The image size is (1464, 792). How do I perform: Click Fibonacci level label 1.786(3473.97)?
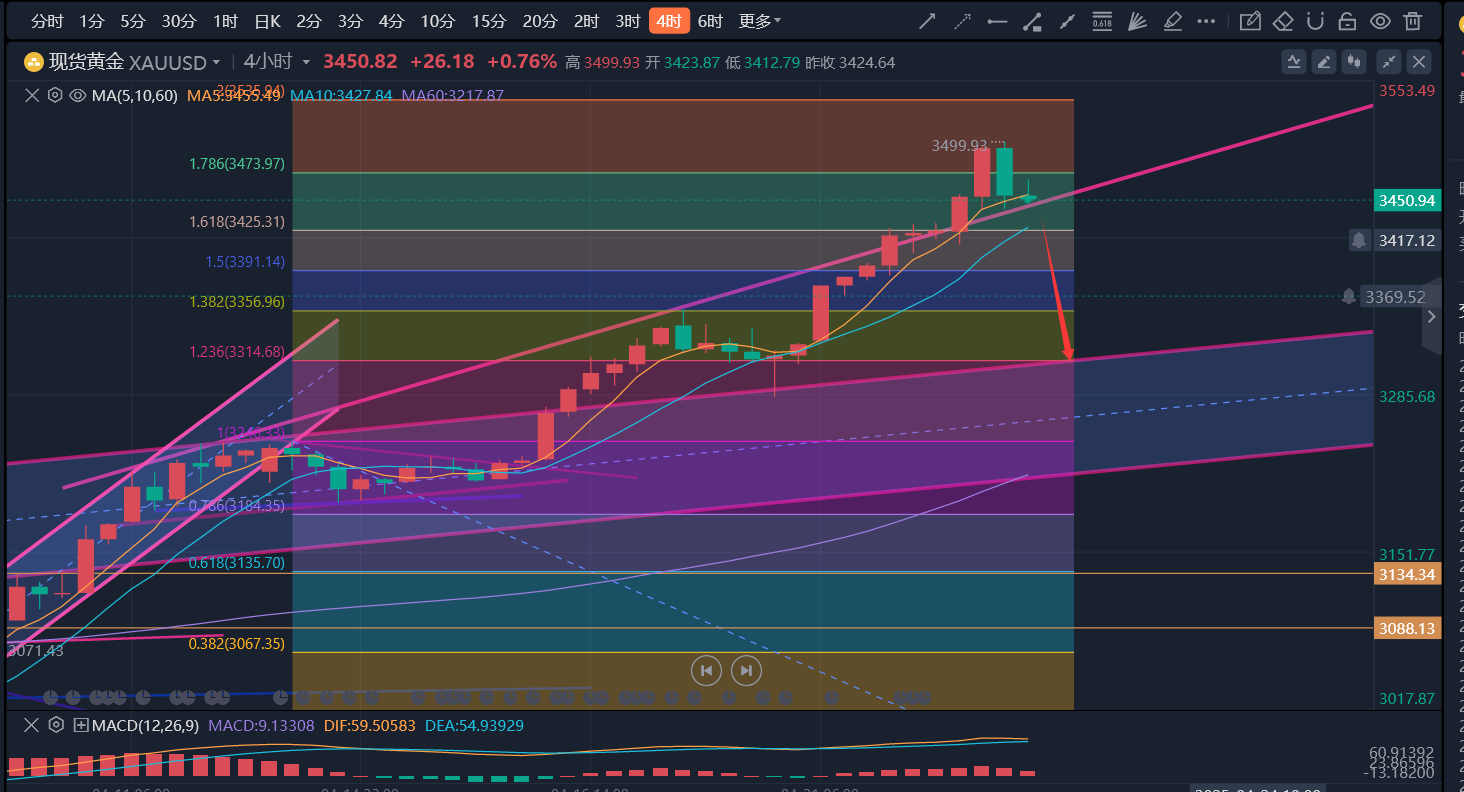(x=237, y=163)
